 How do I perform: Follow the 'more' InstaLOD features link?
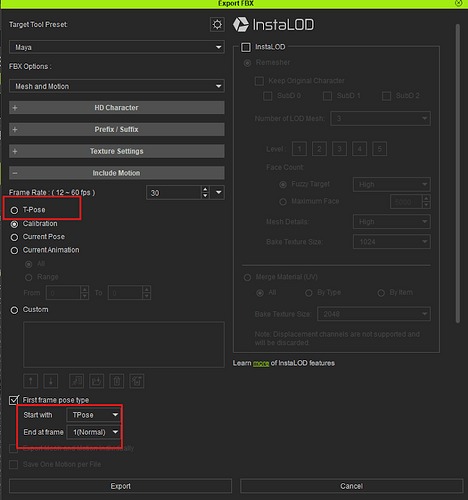pyautogui.click(x=261, y=363)
